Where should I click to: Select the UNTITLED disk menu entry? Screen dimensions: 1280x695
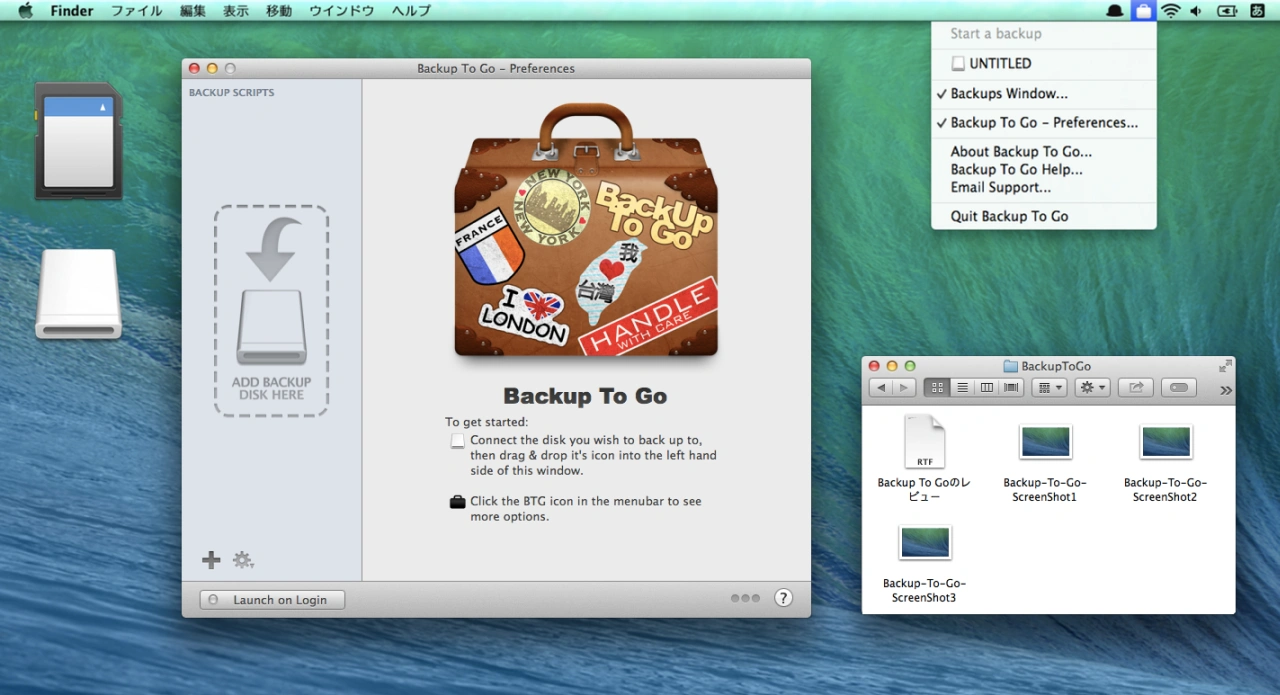point(999,63)
